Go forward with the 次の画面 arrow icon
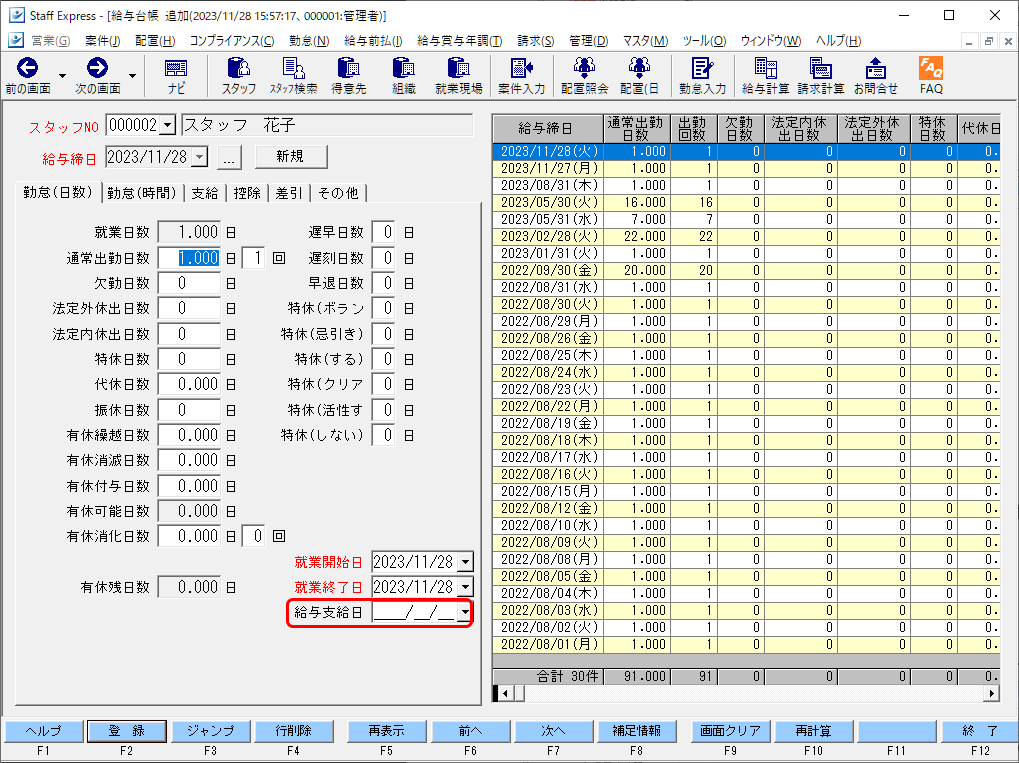Screen dimensions: 1019x763 (97, 68)
